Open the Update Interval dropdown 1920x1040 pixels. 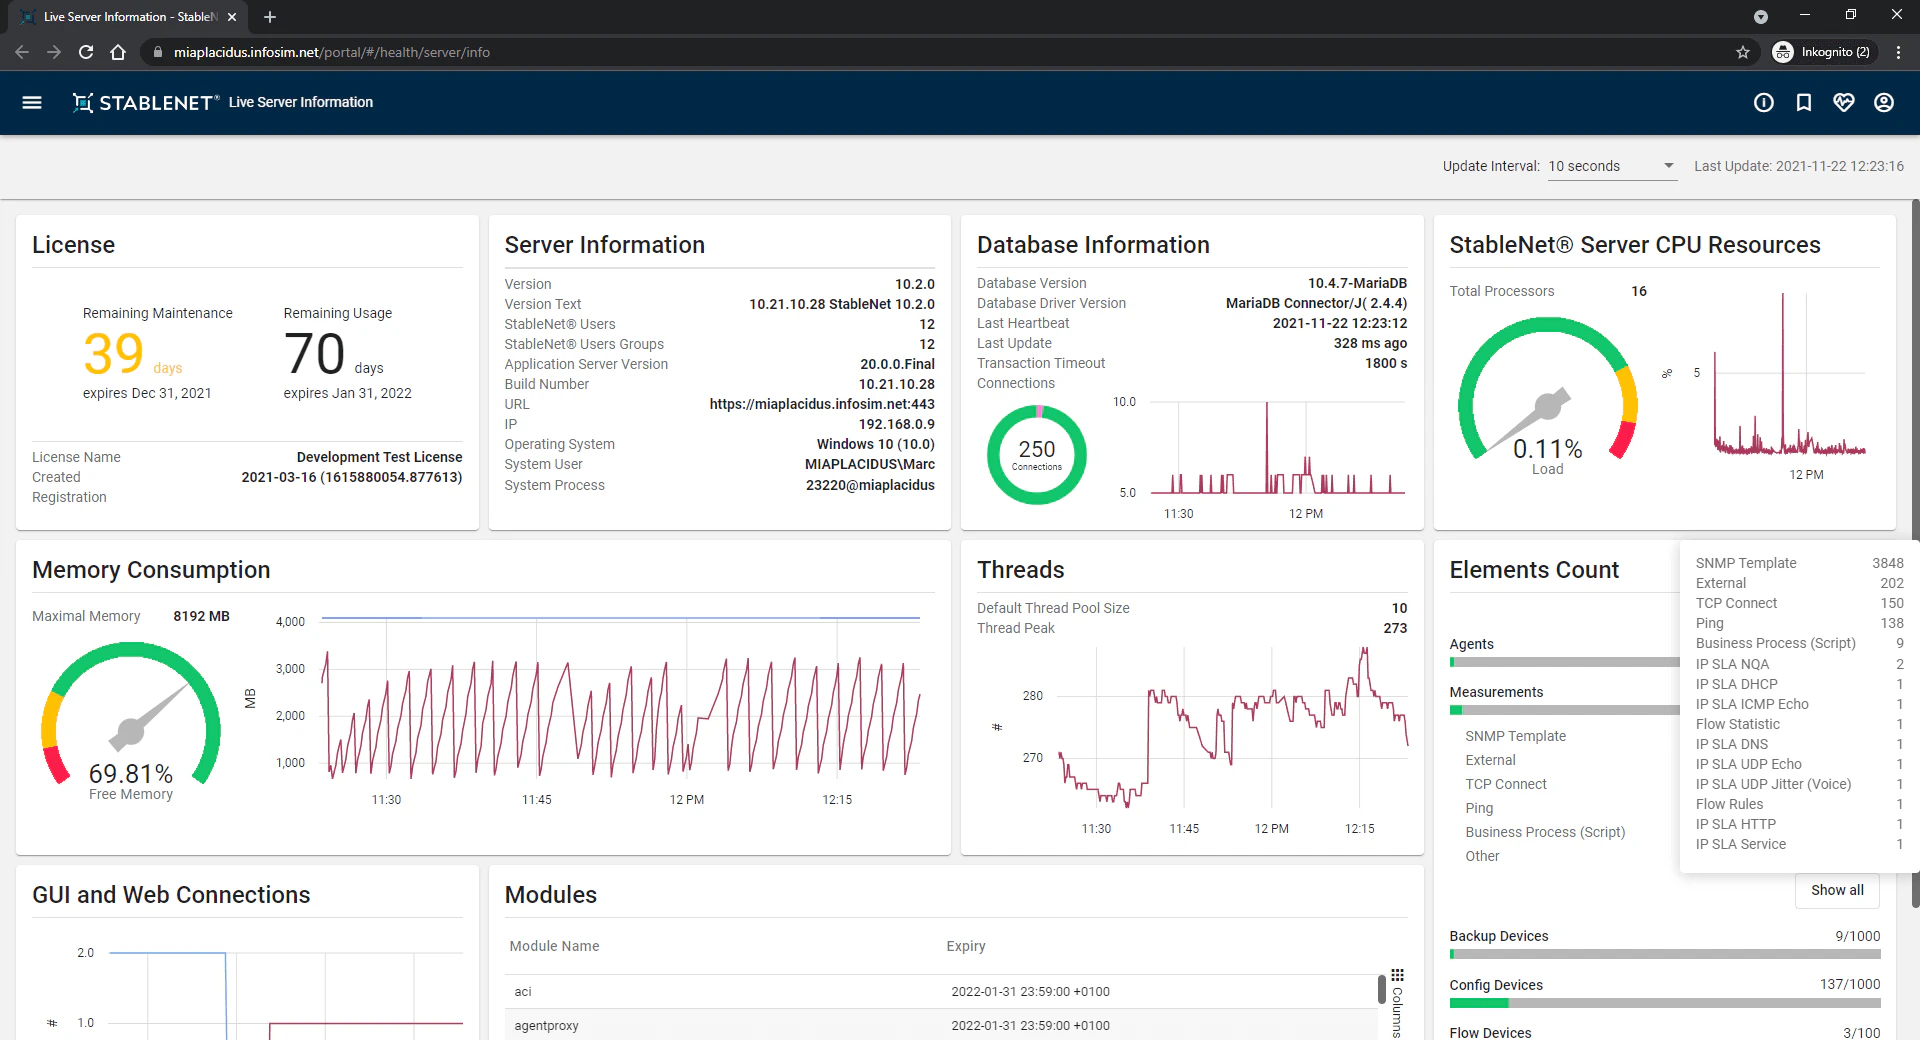click(x=1600, y=166)
